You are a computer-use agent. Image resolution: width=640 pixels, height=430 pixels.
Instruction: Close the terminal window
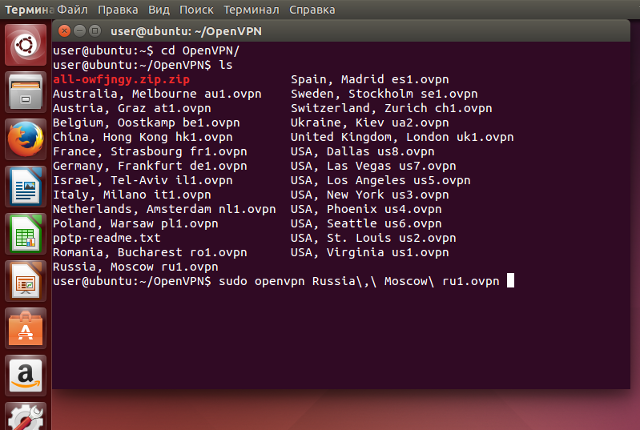(64, 31)
